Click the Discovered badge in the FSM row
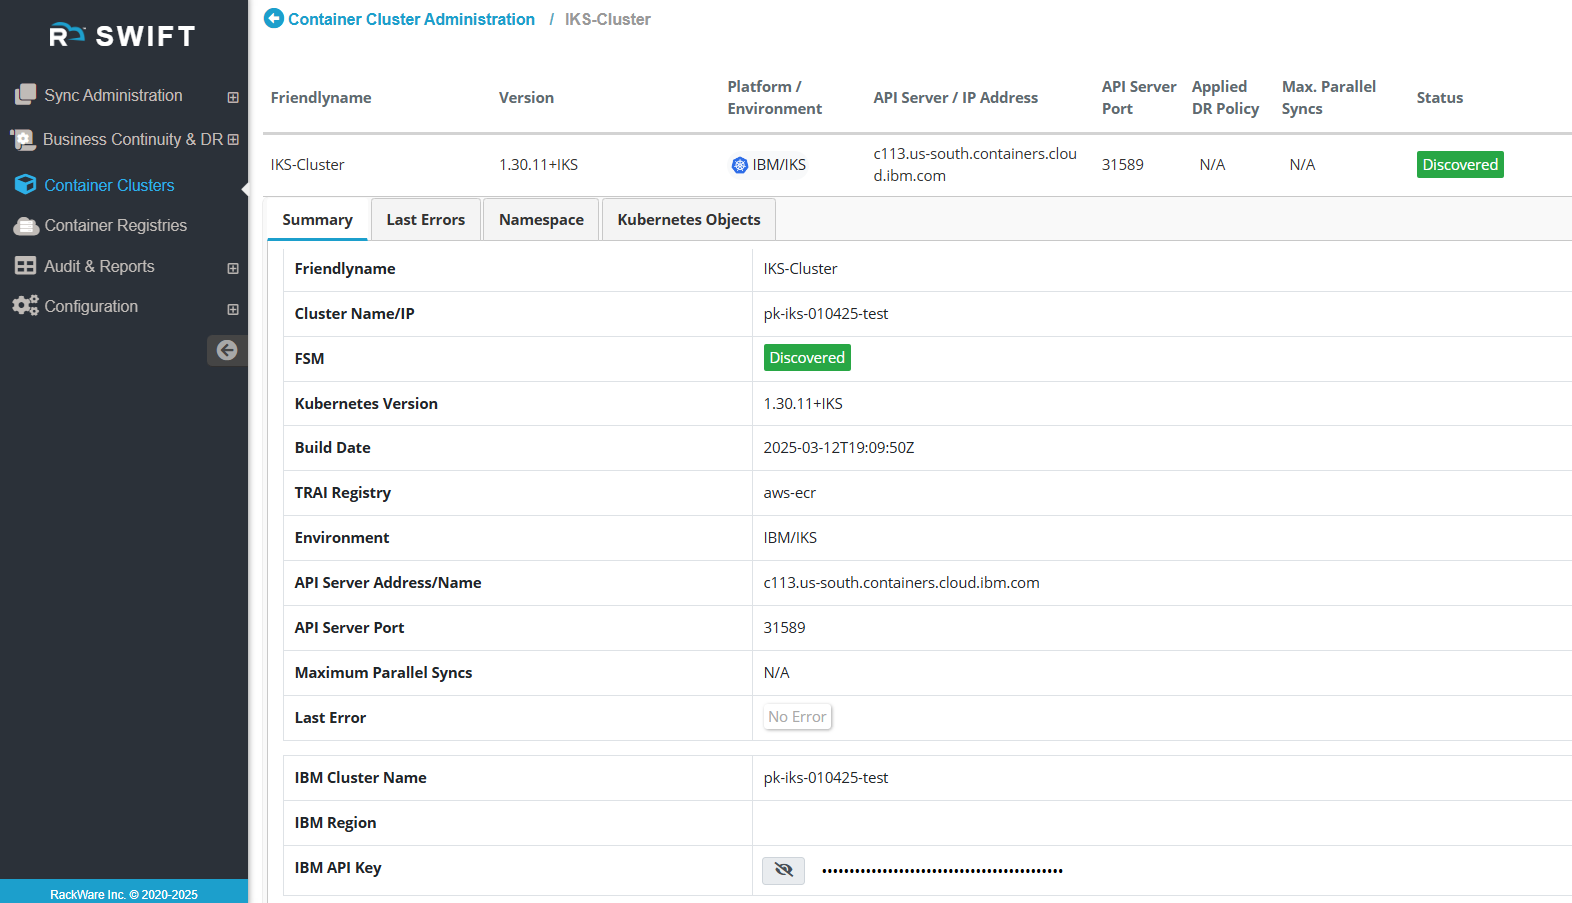Image resolution: width=1572 pixels, height=903 pixels. pyautogui.click(x=807, y=358)
